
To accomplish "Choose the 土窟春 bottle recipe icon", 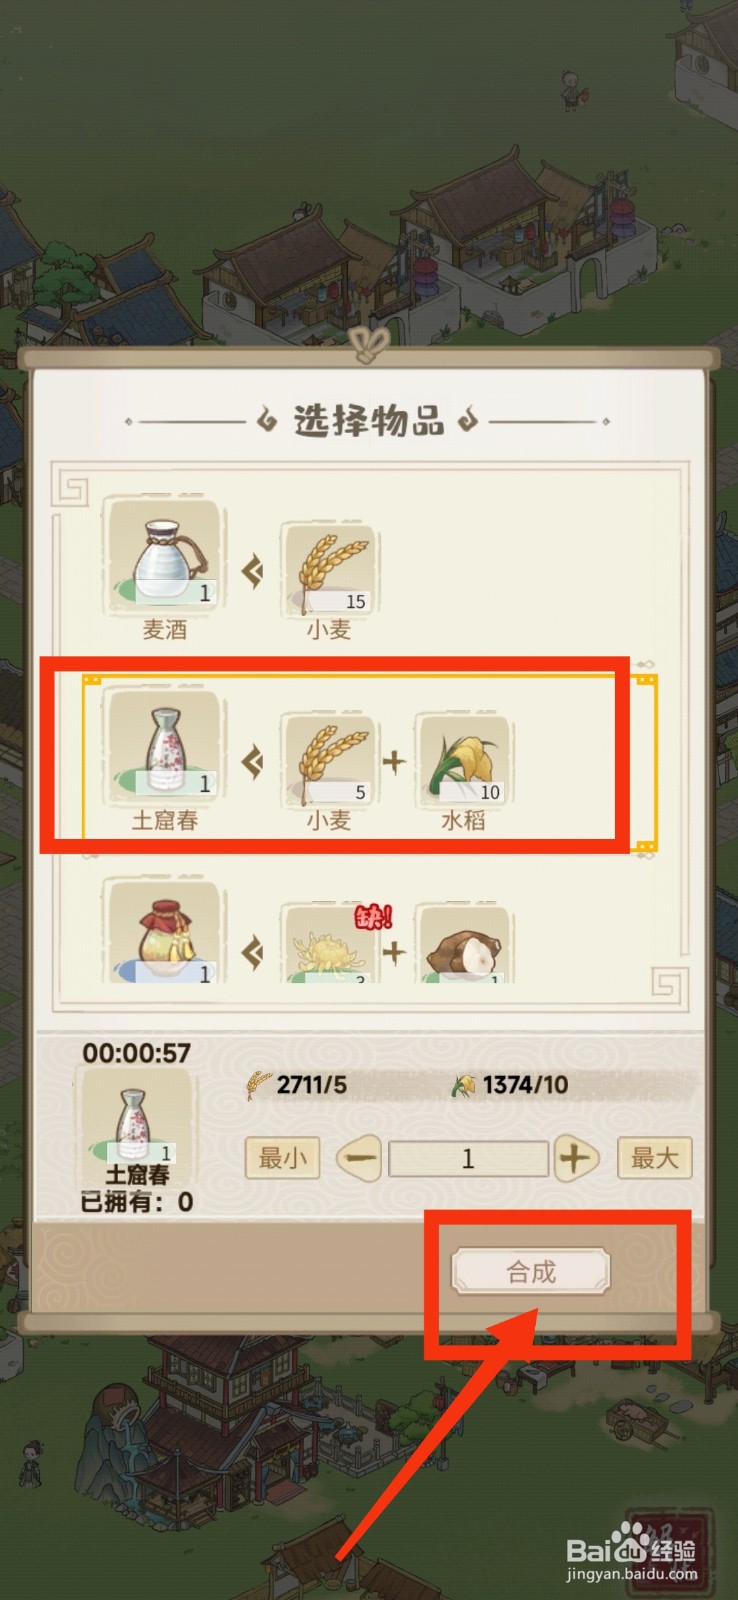I will pos(165,745).
